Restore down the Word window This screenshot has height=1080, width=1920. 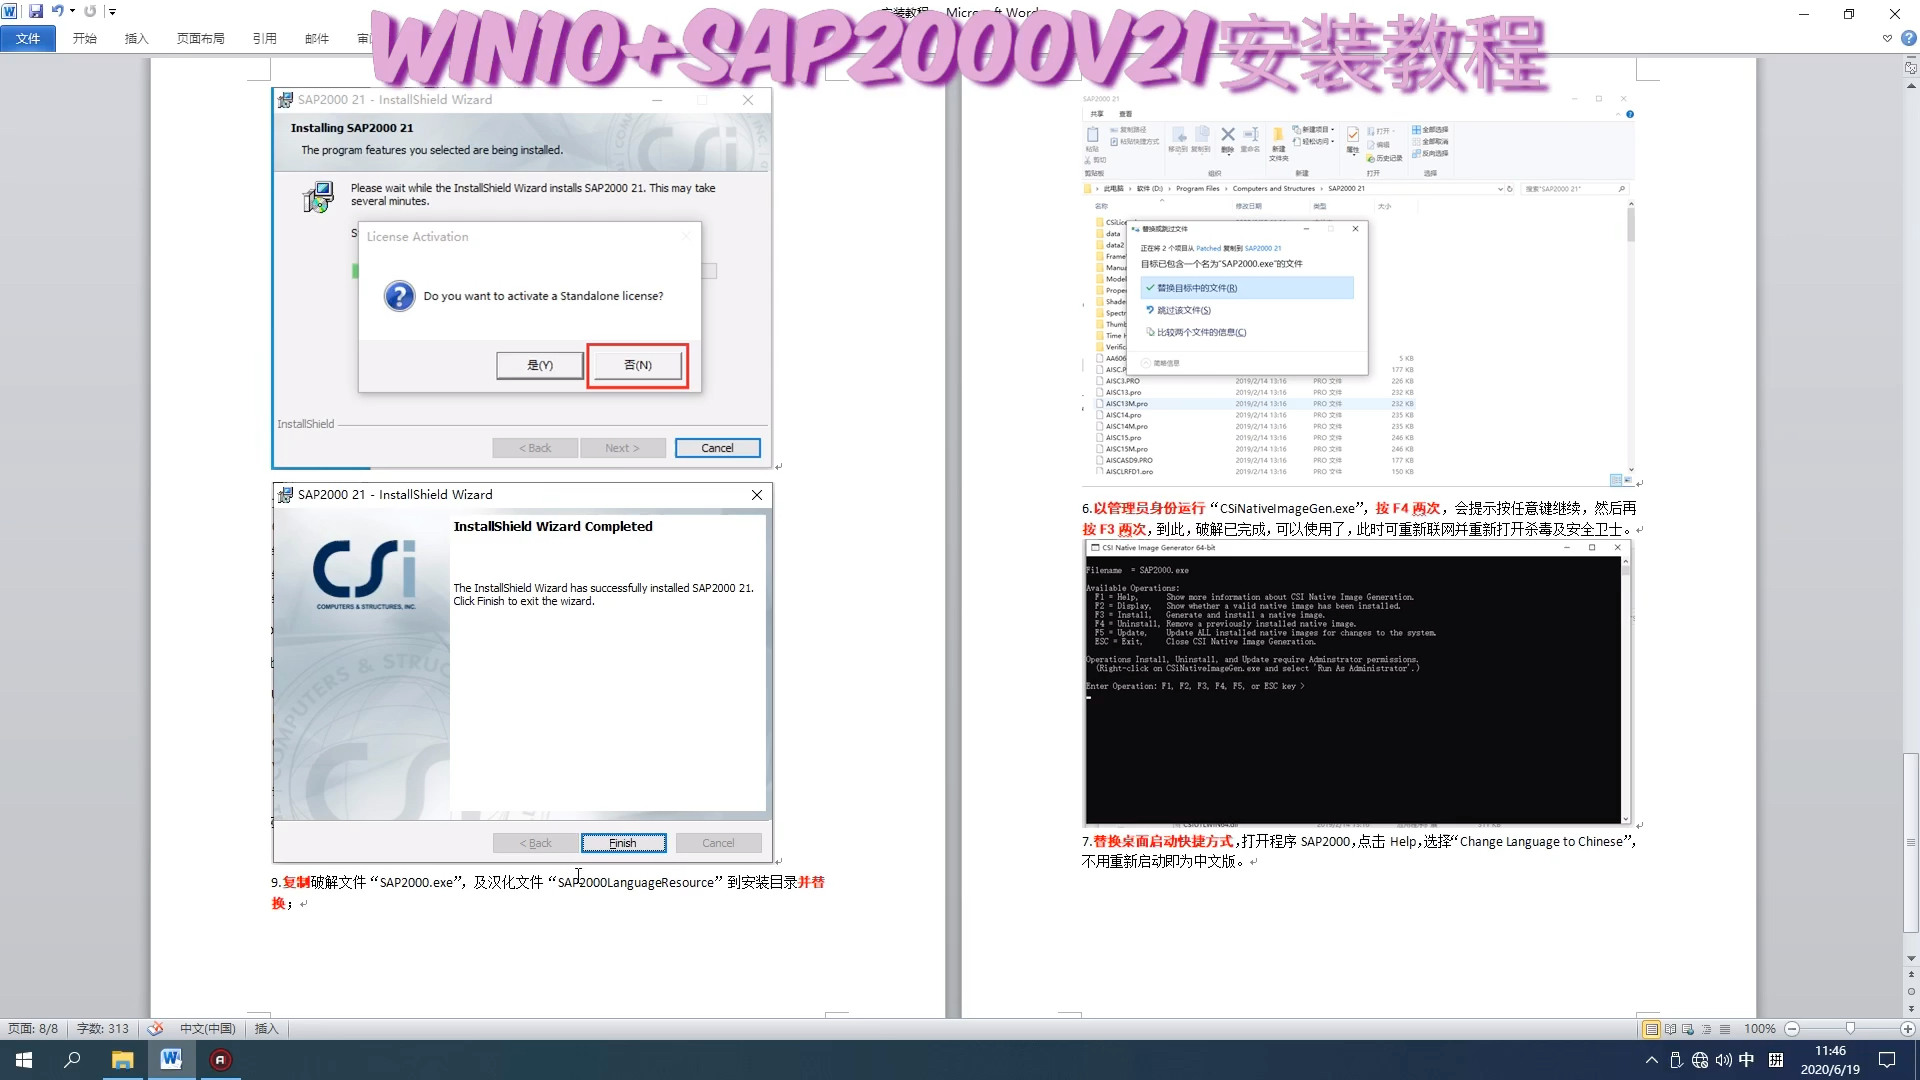click(x=1848, y=13)
